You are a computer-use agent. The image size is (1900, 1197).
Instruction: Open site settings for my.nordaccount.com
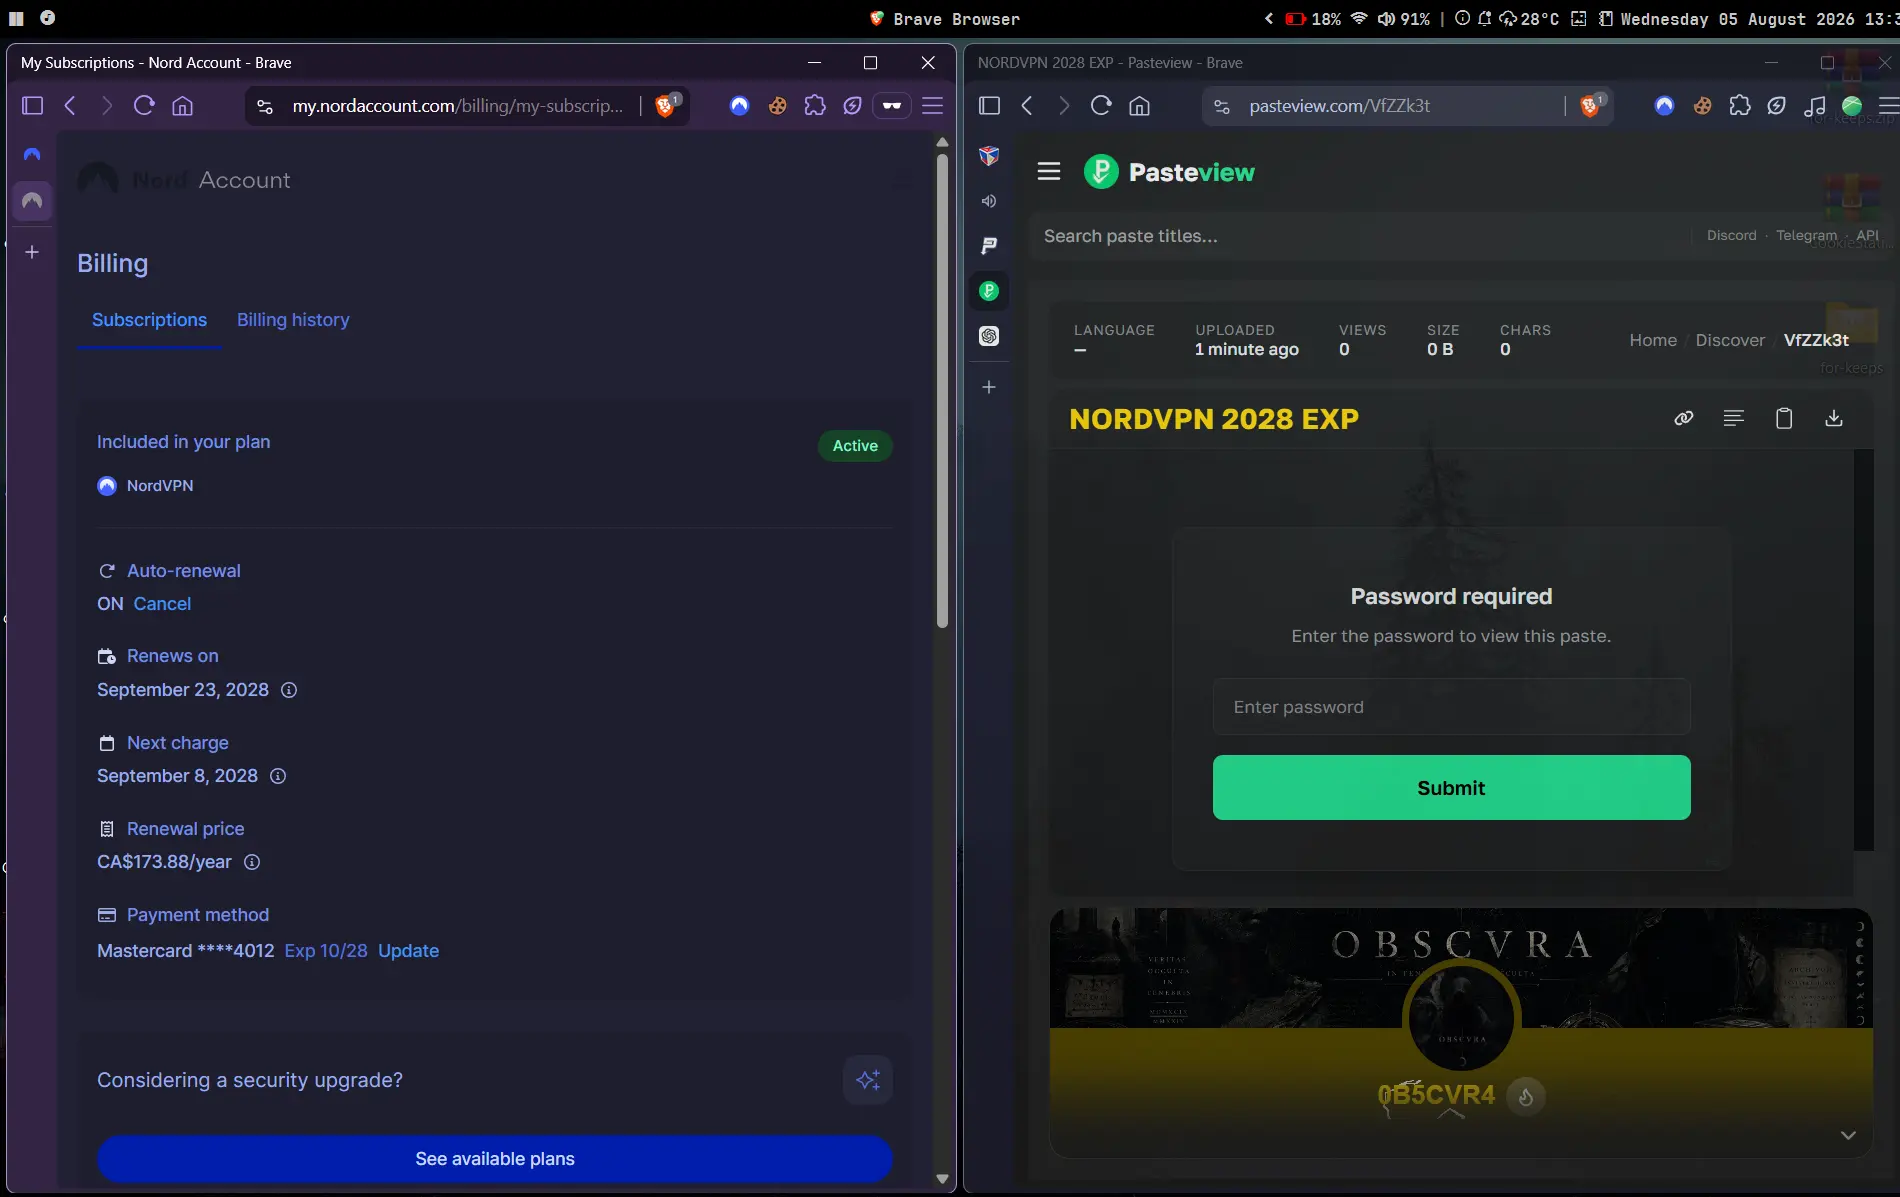tap(265, 106)
